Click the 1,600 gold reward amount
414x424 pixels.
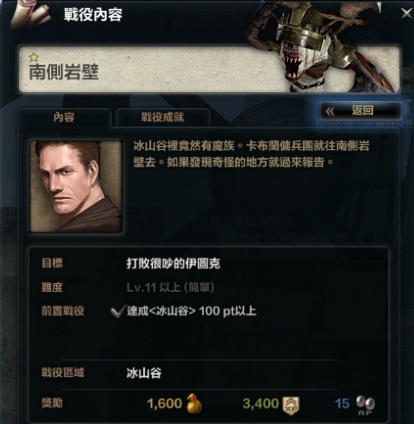click(164, 404)
